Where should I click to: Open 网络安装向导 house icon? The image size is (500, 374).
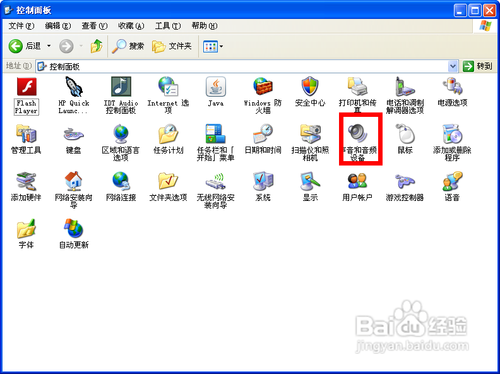(74, 181)
